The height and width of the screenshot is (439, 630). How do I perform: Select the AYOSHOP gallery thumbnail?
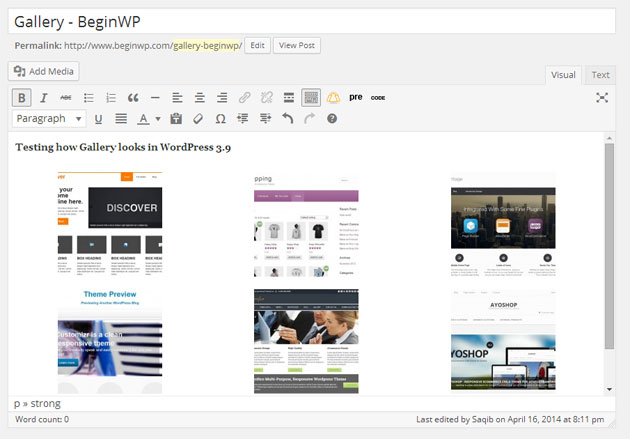503,339
